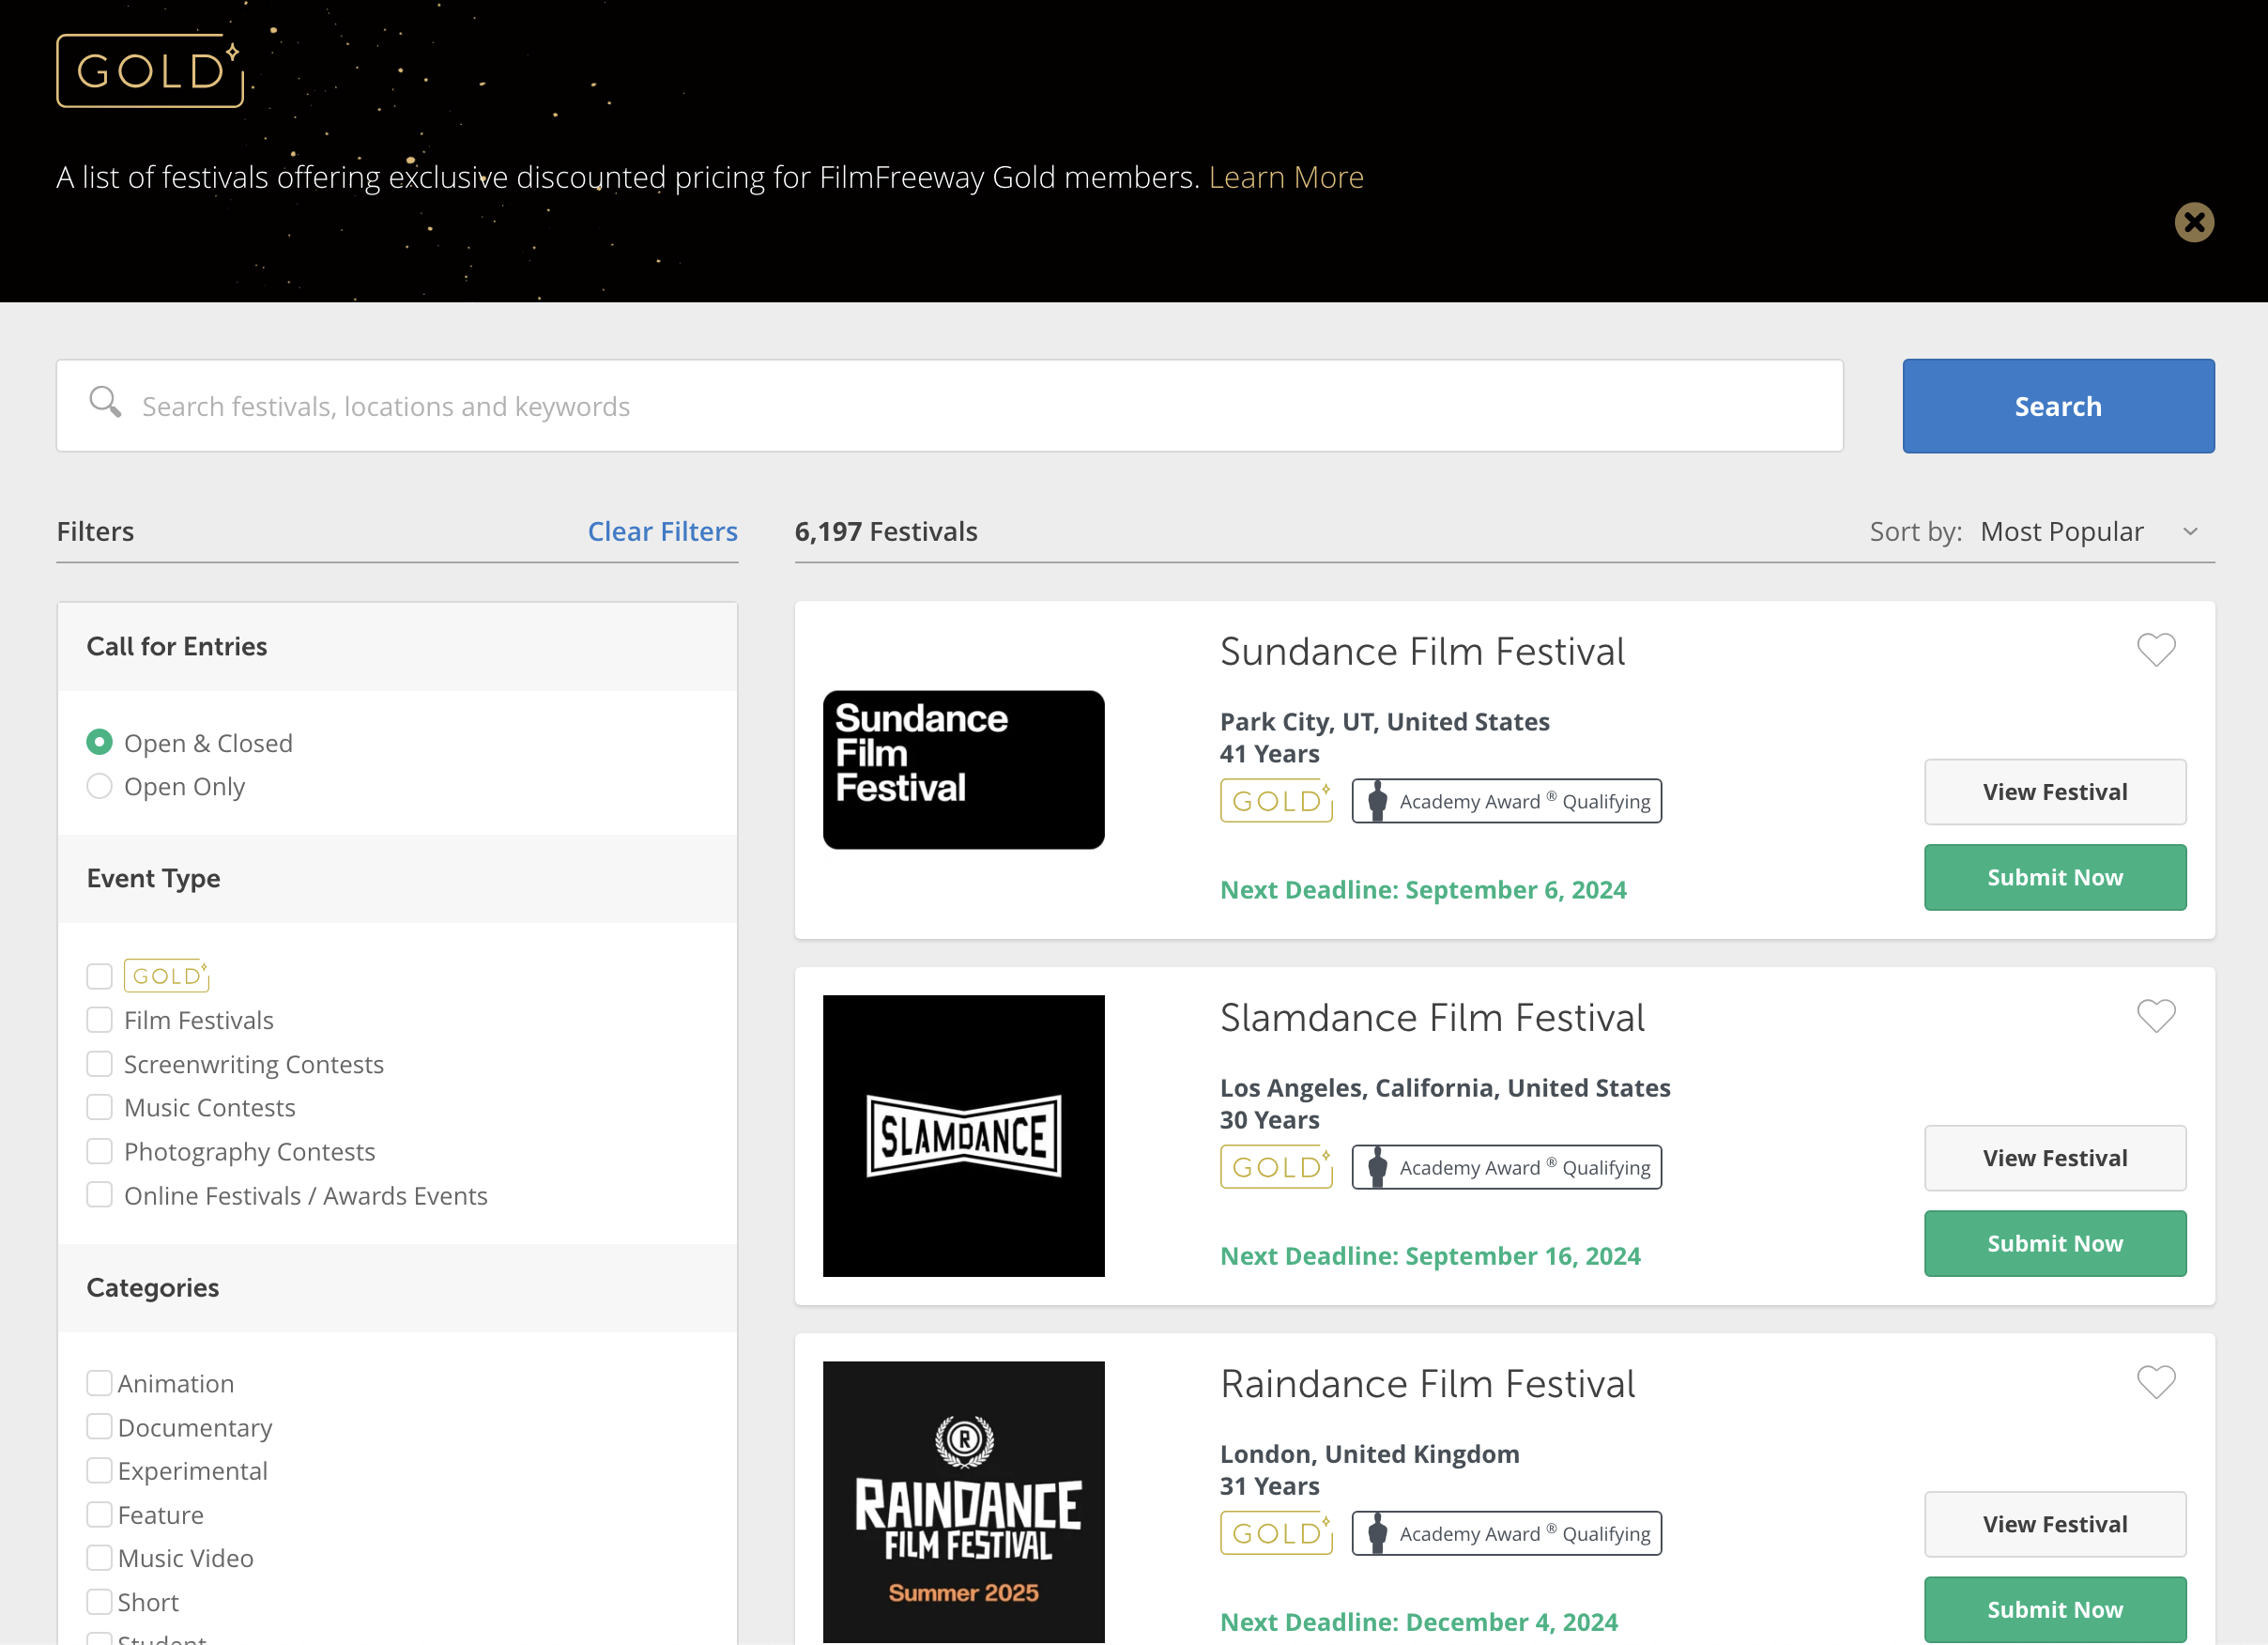The height and width of the screenshot is (1645, 2268).
Task: Click Park City, UT, United States location
Action: pyautogui.click(x=1385, y=721)
